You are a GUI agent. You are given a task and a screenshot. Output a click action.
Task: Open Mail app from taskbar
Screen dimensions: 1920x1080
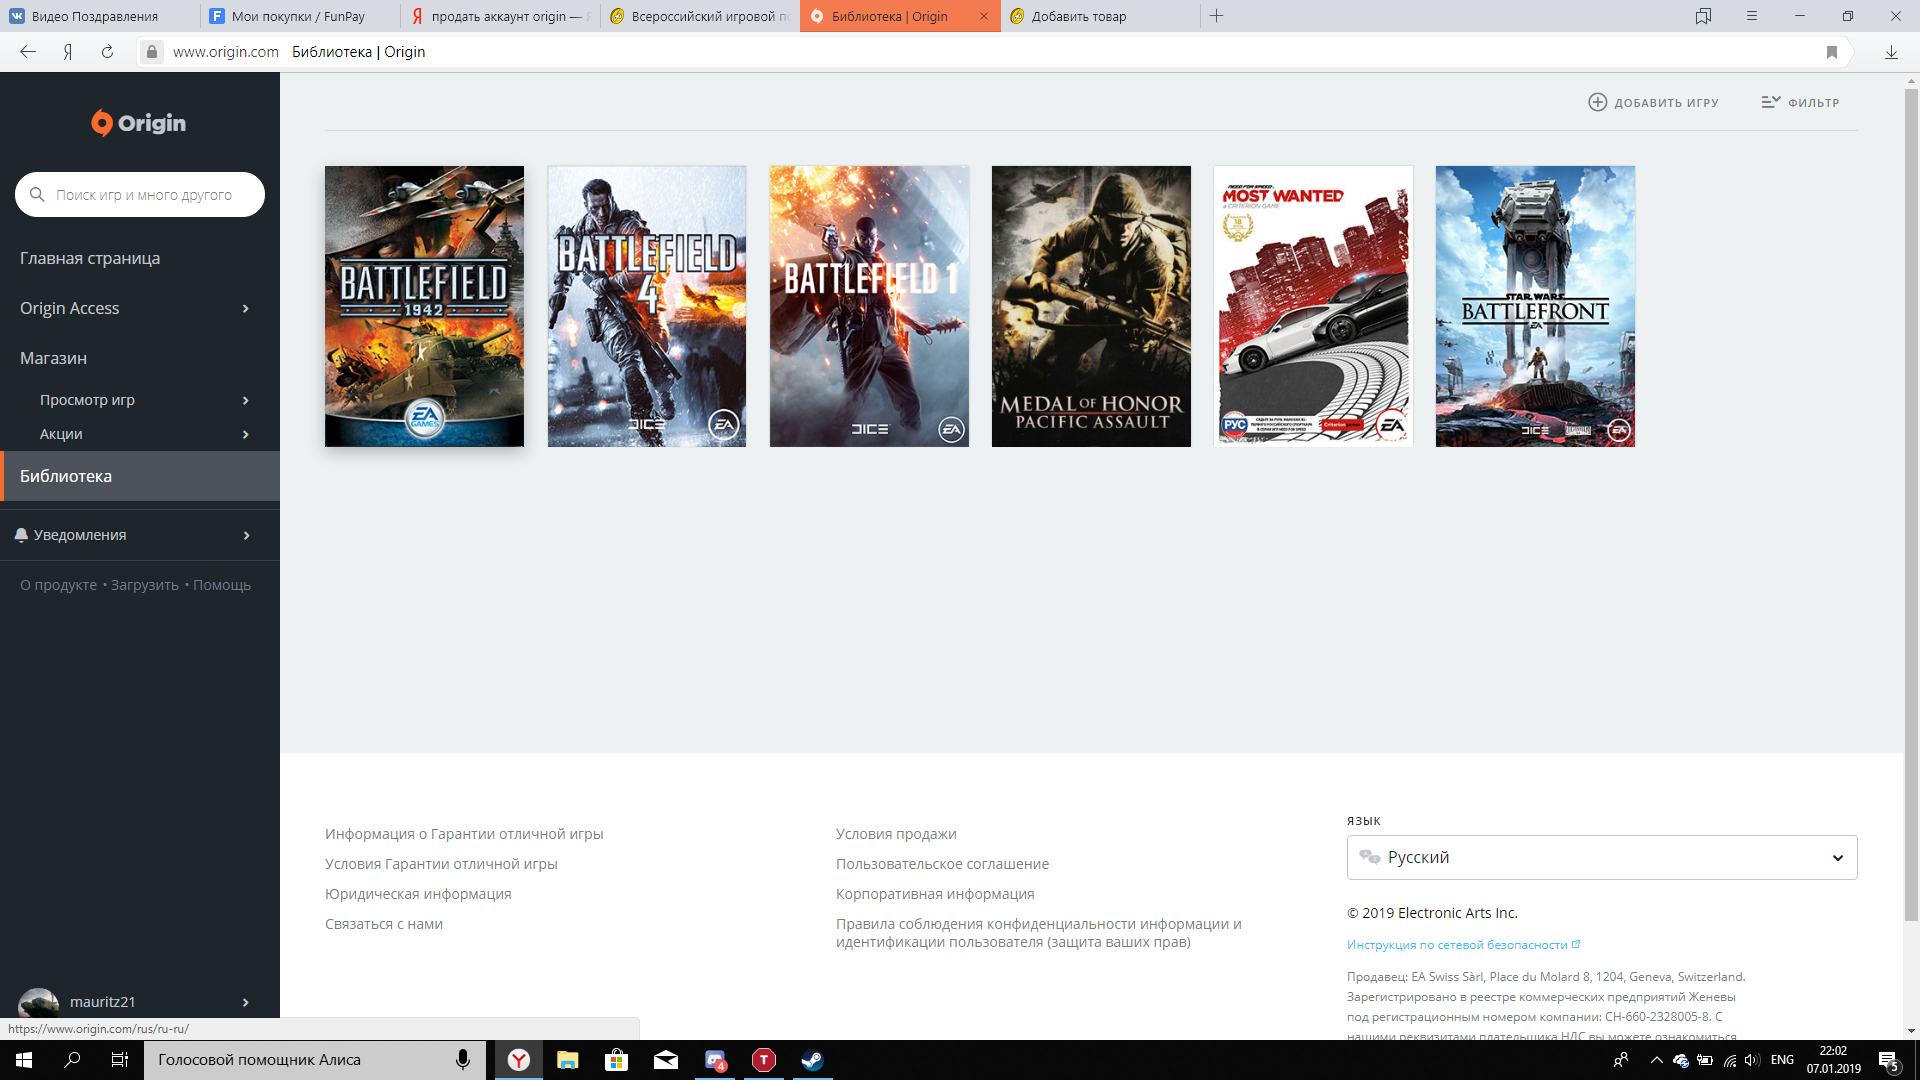(x=665, y=1060)
